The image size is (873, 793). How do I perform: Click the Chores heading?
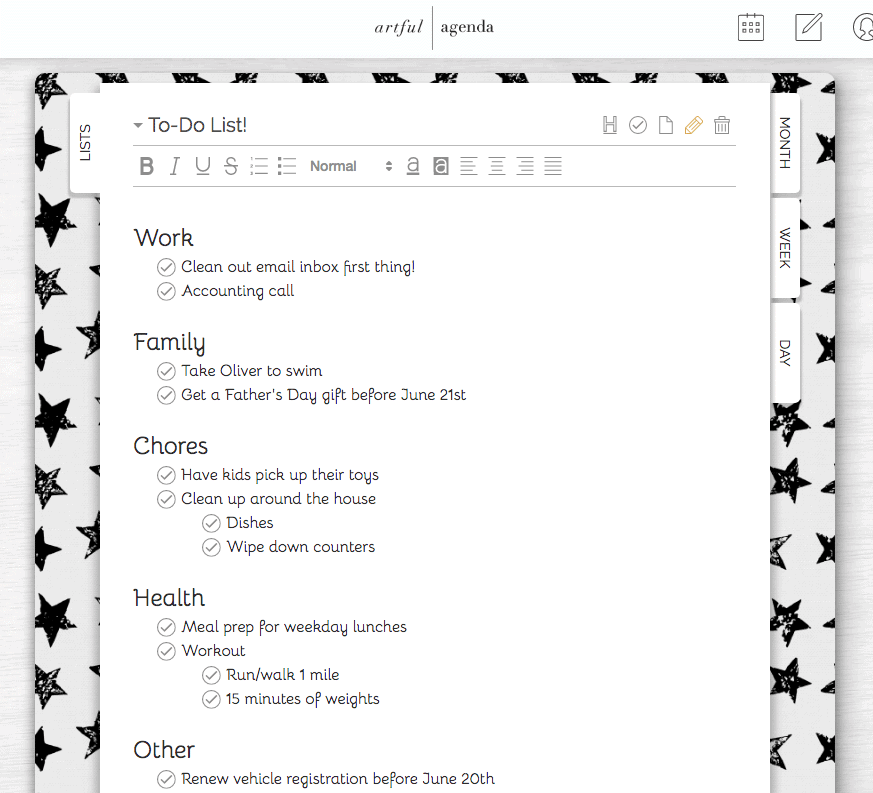click(170, 446)
